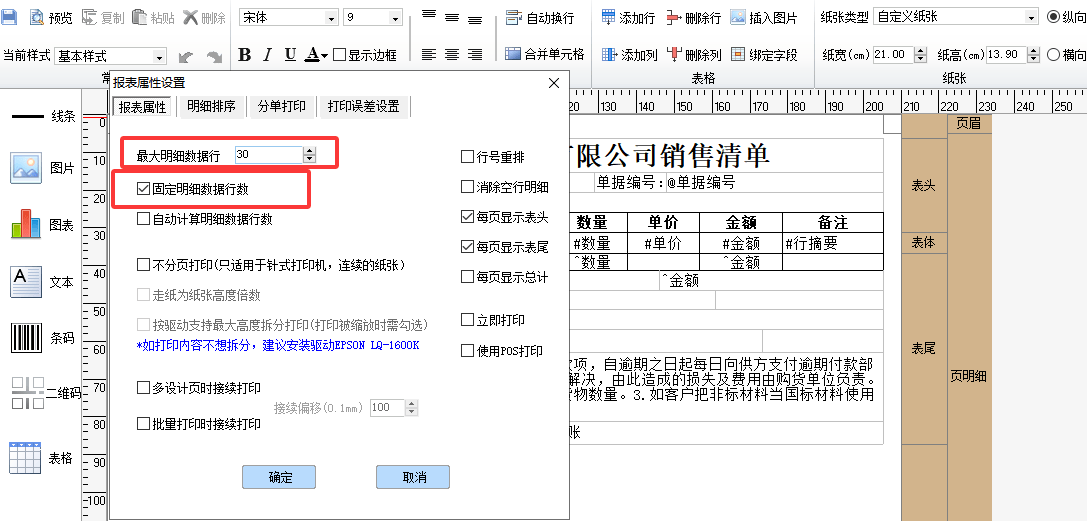Select the QR code (二维码) tool

(x=27, y=393)
